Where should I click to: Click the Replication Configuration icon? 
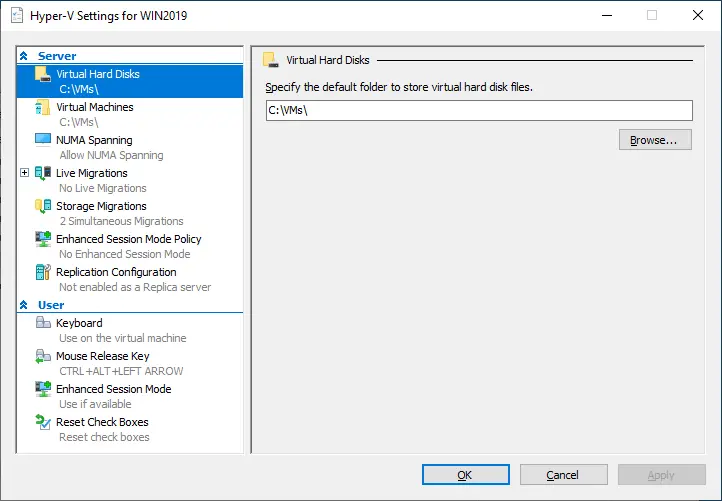pos(43,272)
